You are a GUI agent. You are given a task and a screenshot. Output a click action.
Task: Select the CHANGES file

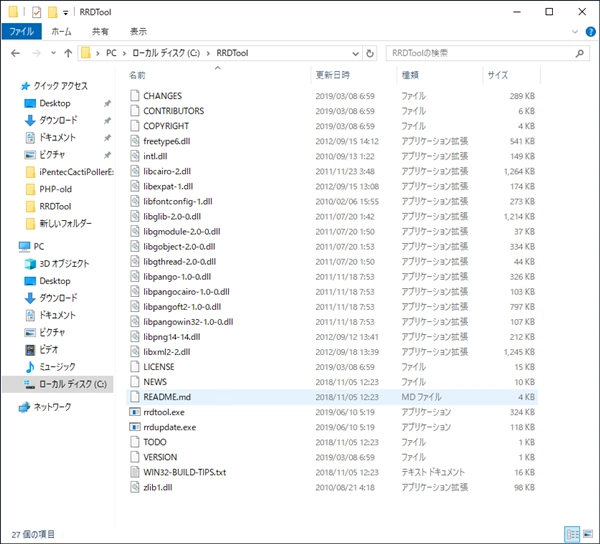pyautogui.click(x=162, y=96)
